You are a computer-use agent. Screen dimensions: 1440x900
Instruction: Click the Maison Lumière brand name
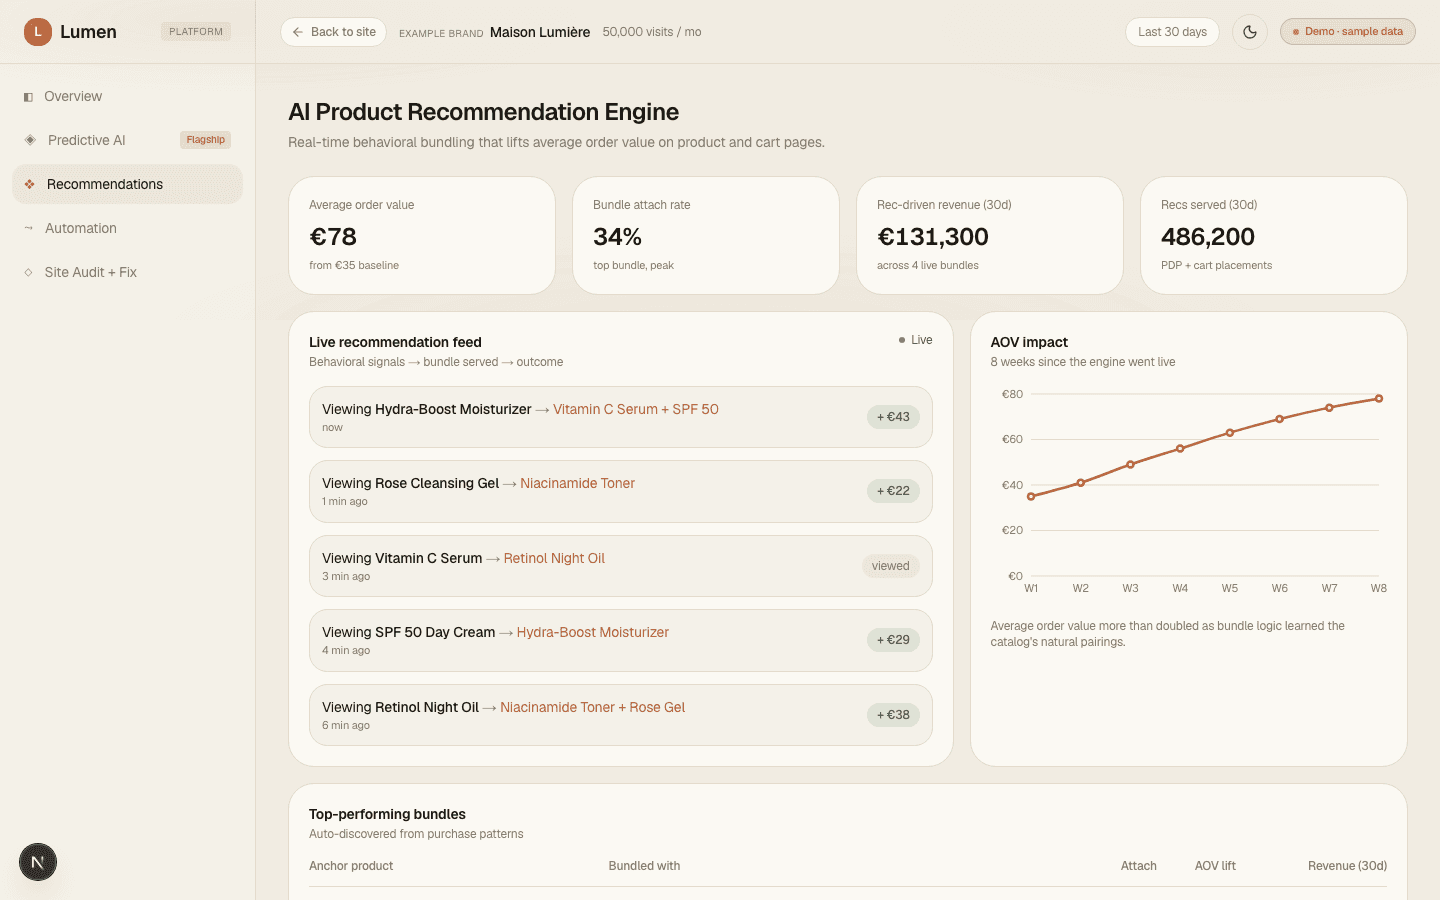click(540, 32)
